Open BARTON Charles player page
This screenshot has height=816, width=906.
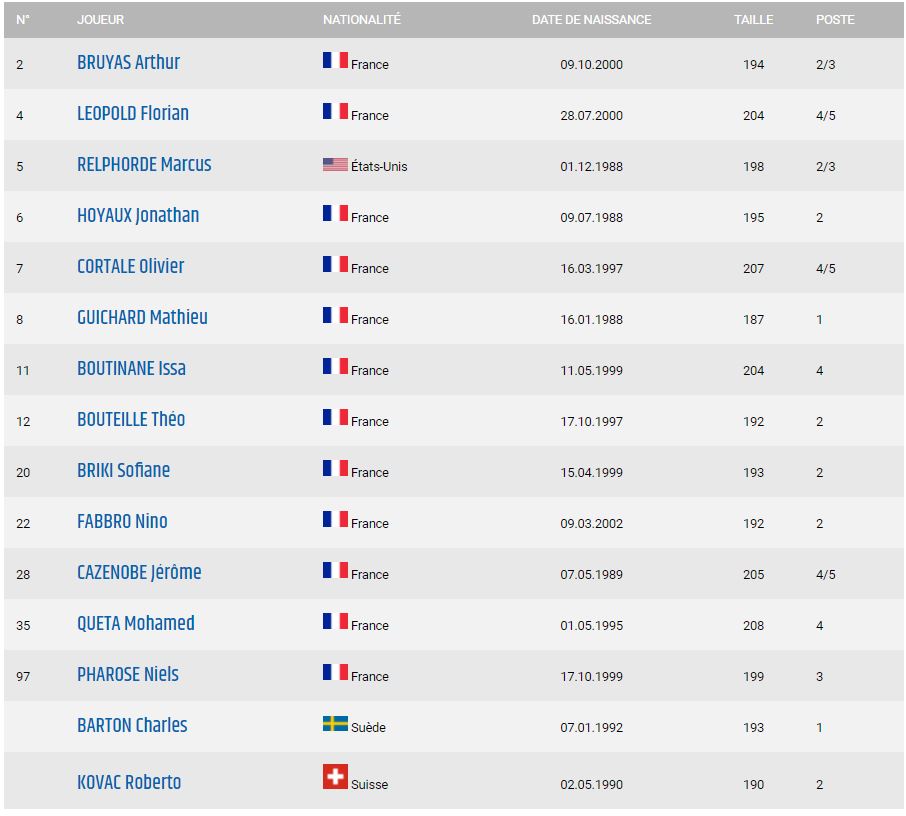pos(132,725)
